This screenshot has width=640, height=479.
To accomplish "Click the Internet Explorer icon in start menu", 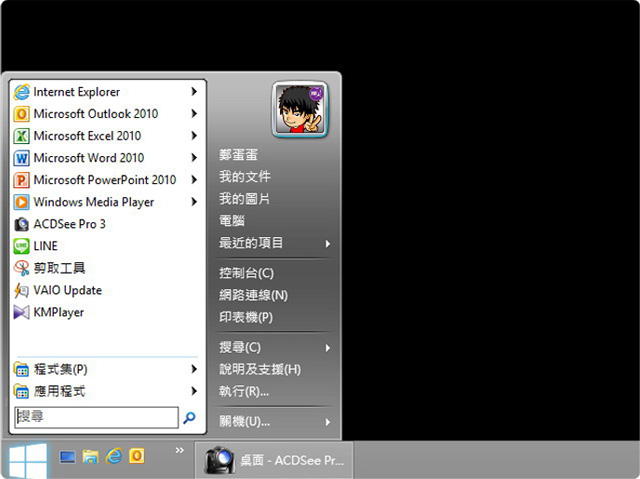I will (21, 92).
